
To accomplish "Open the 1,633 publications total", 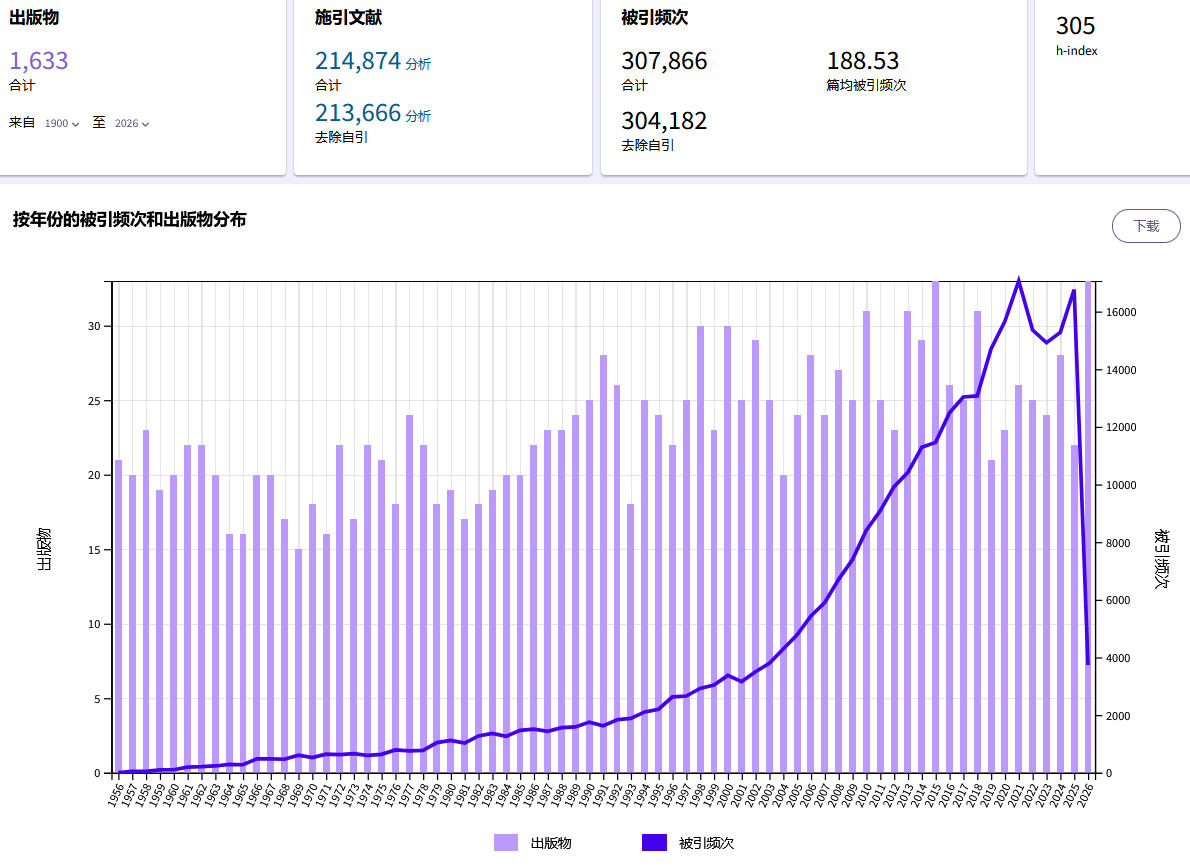I will pyautogui.click(x=39, y=61).
